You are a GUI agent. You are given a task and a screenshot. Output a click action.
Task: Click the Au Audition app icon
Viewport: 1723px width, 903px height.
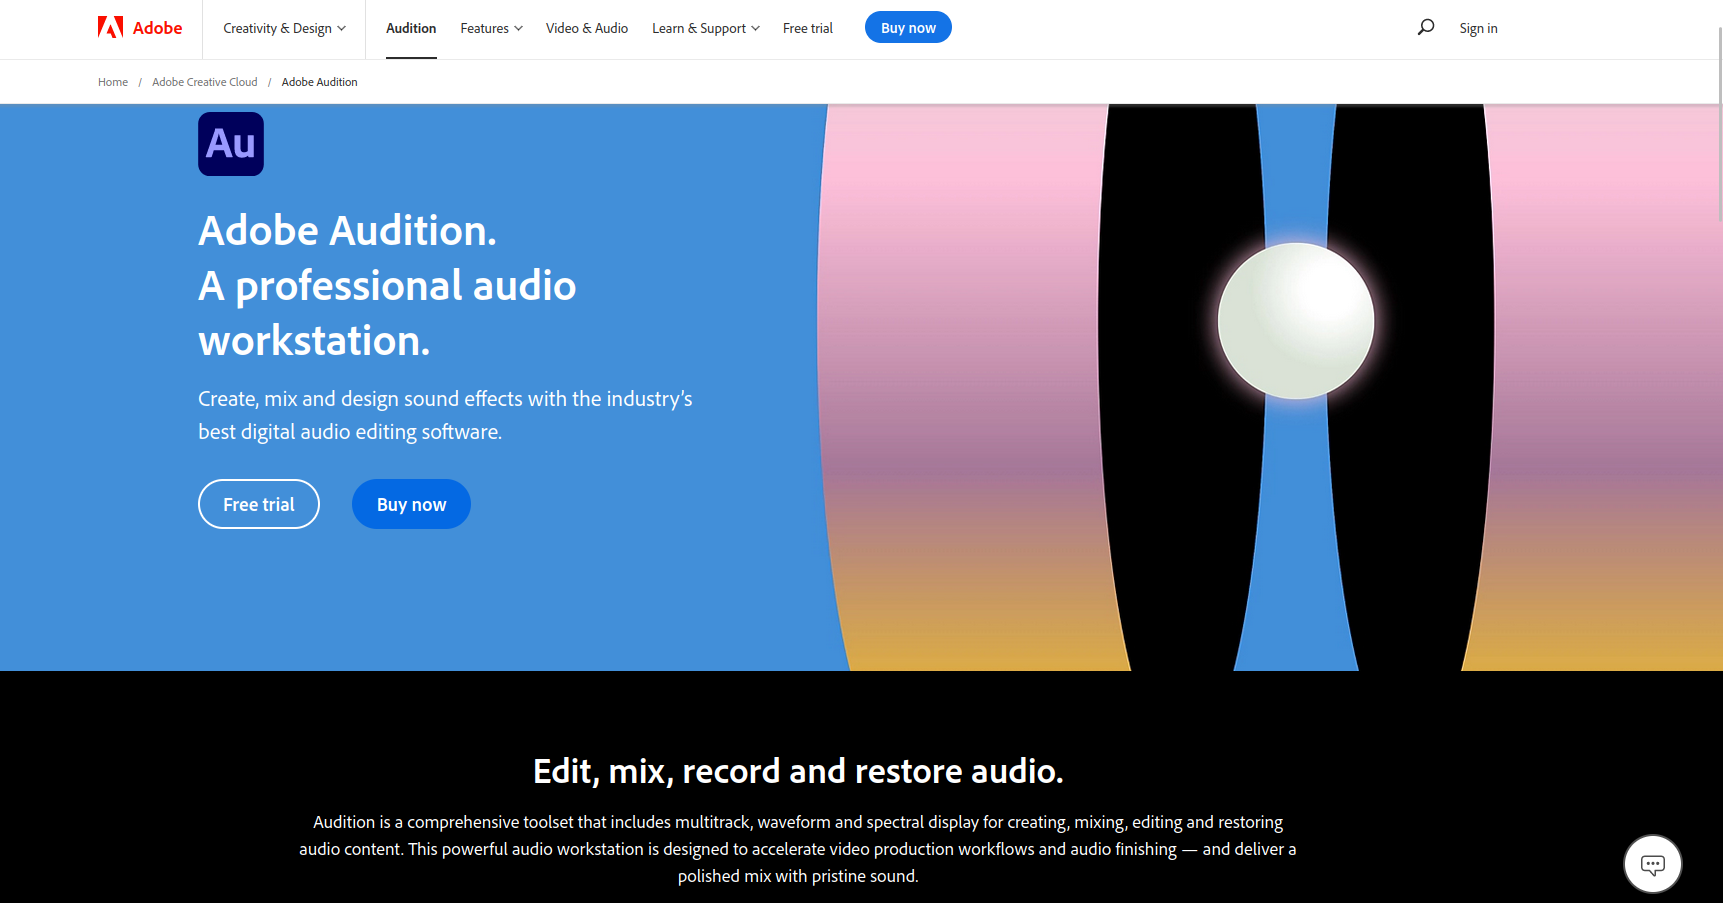click(x=231, y=144)
